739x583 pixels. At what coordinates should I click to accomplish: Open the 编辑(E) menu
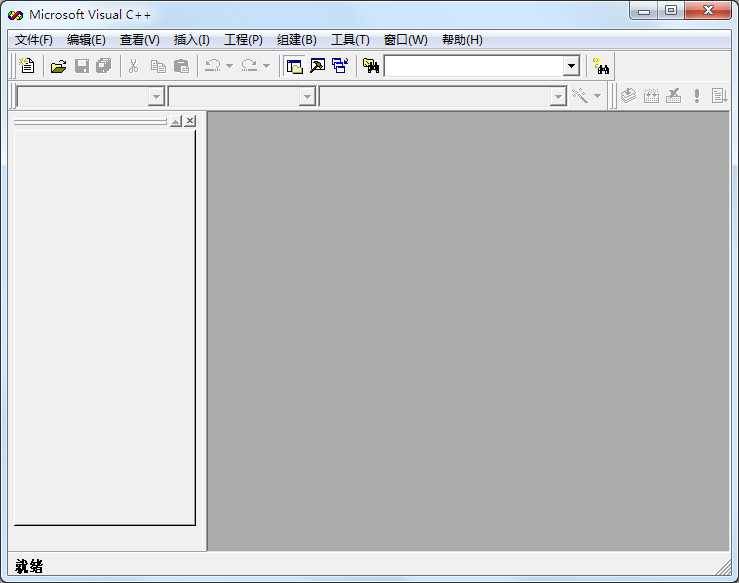click(x=86, y=40)
